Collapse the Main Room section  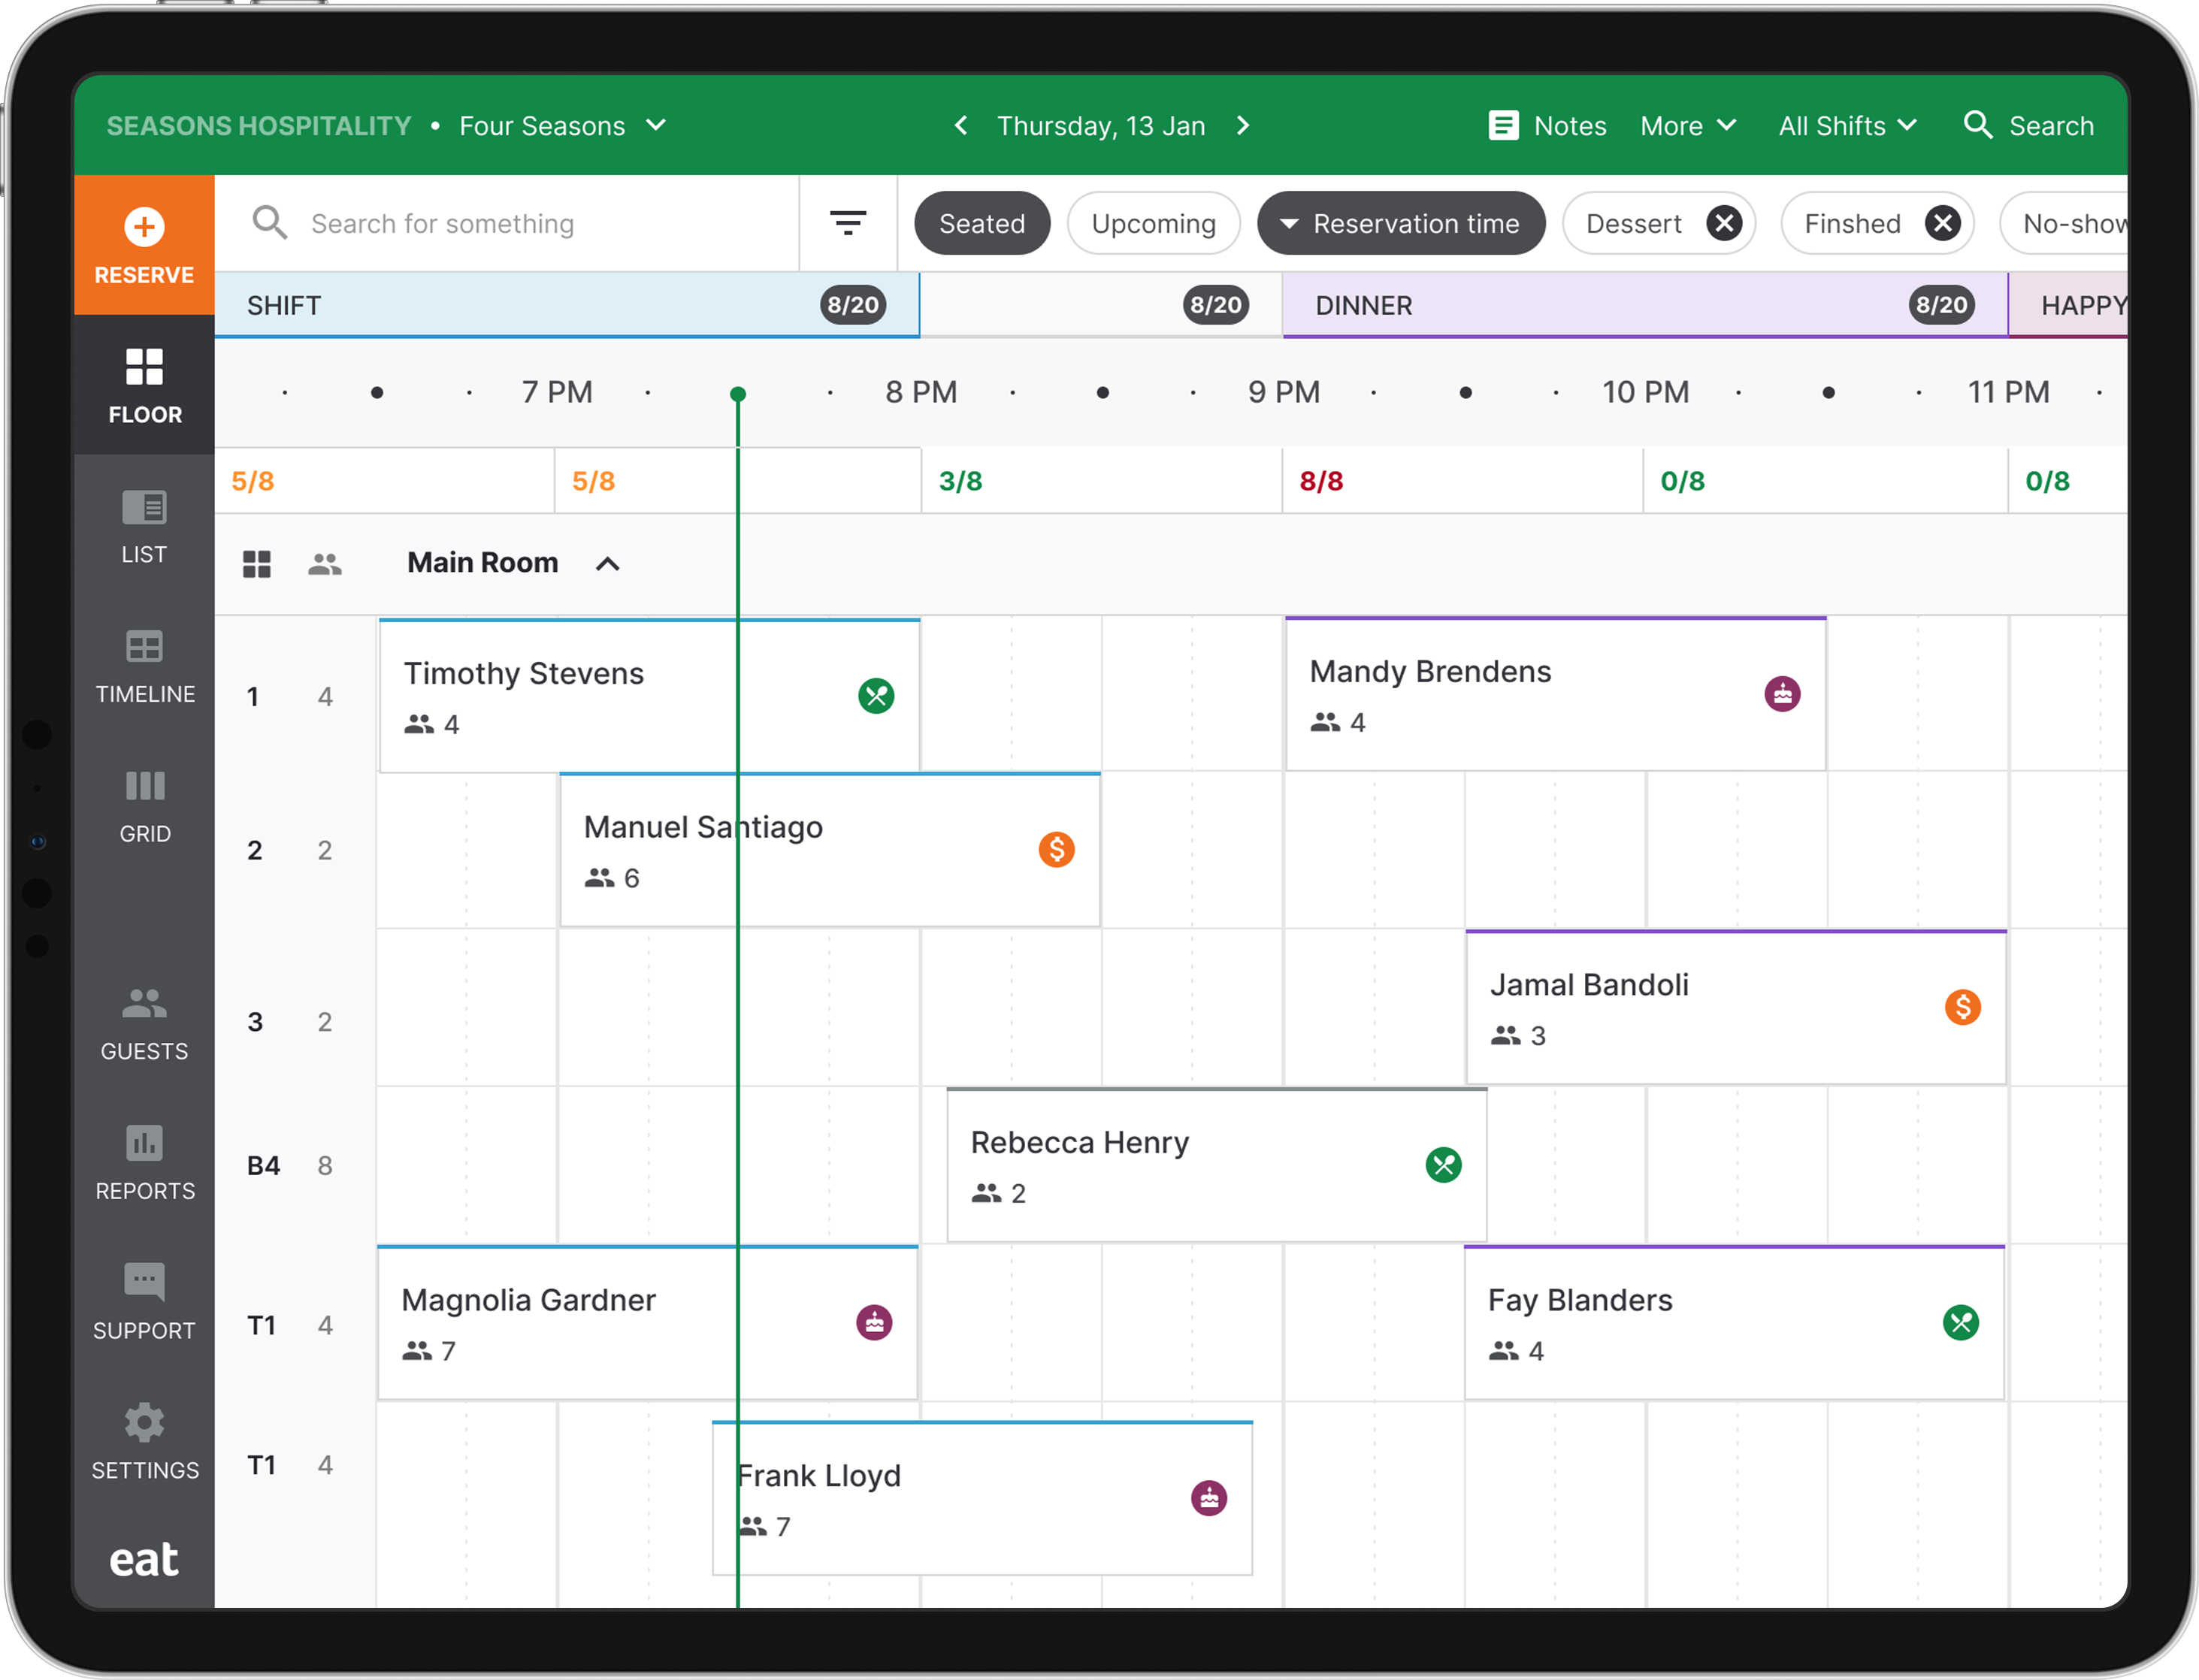[x=607, y=563]
